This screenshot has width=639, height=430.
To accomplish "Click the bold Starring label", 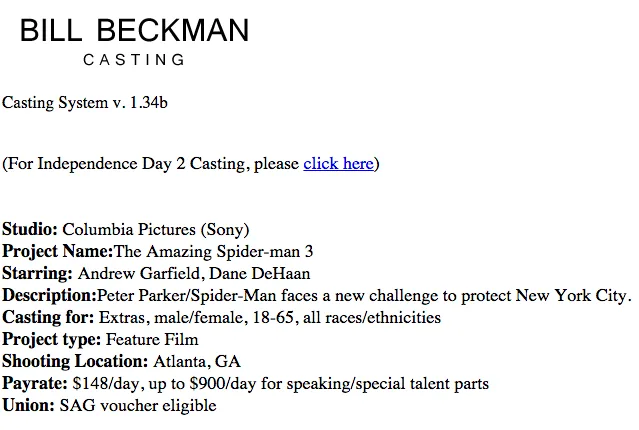I will point(37,274).
